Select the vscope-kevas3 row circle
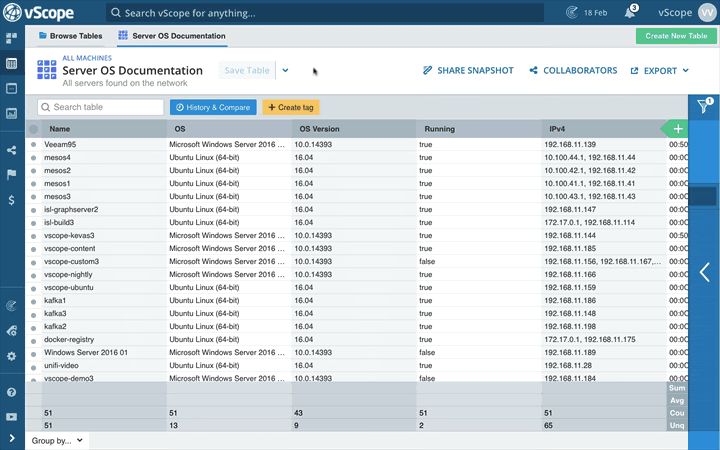 pyautogui.click(x=33, y=236)
